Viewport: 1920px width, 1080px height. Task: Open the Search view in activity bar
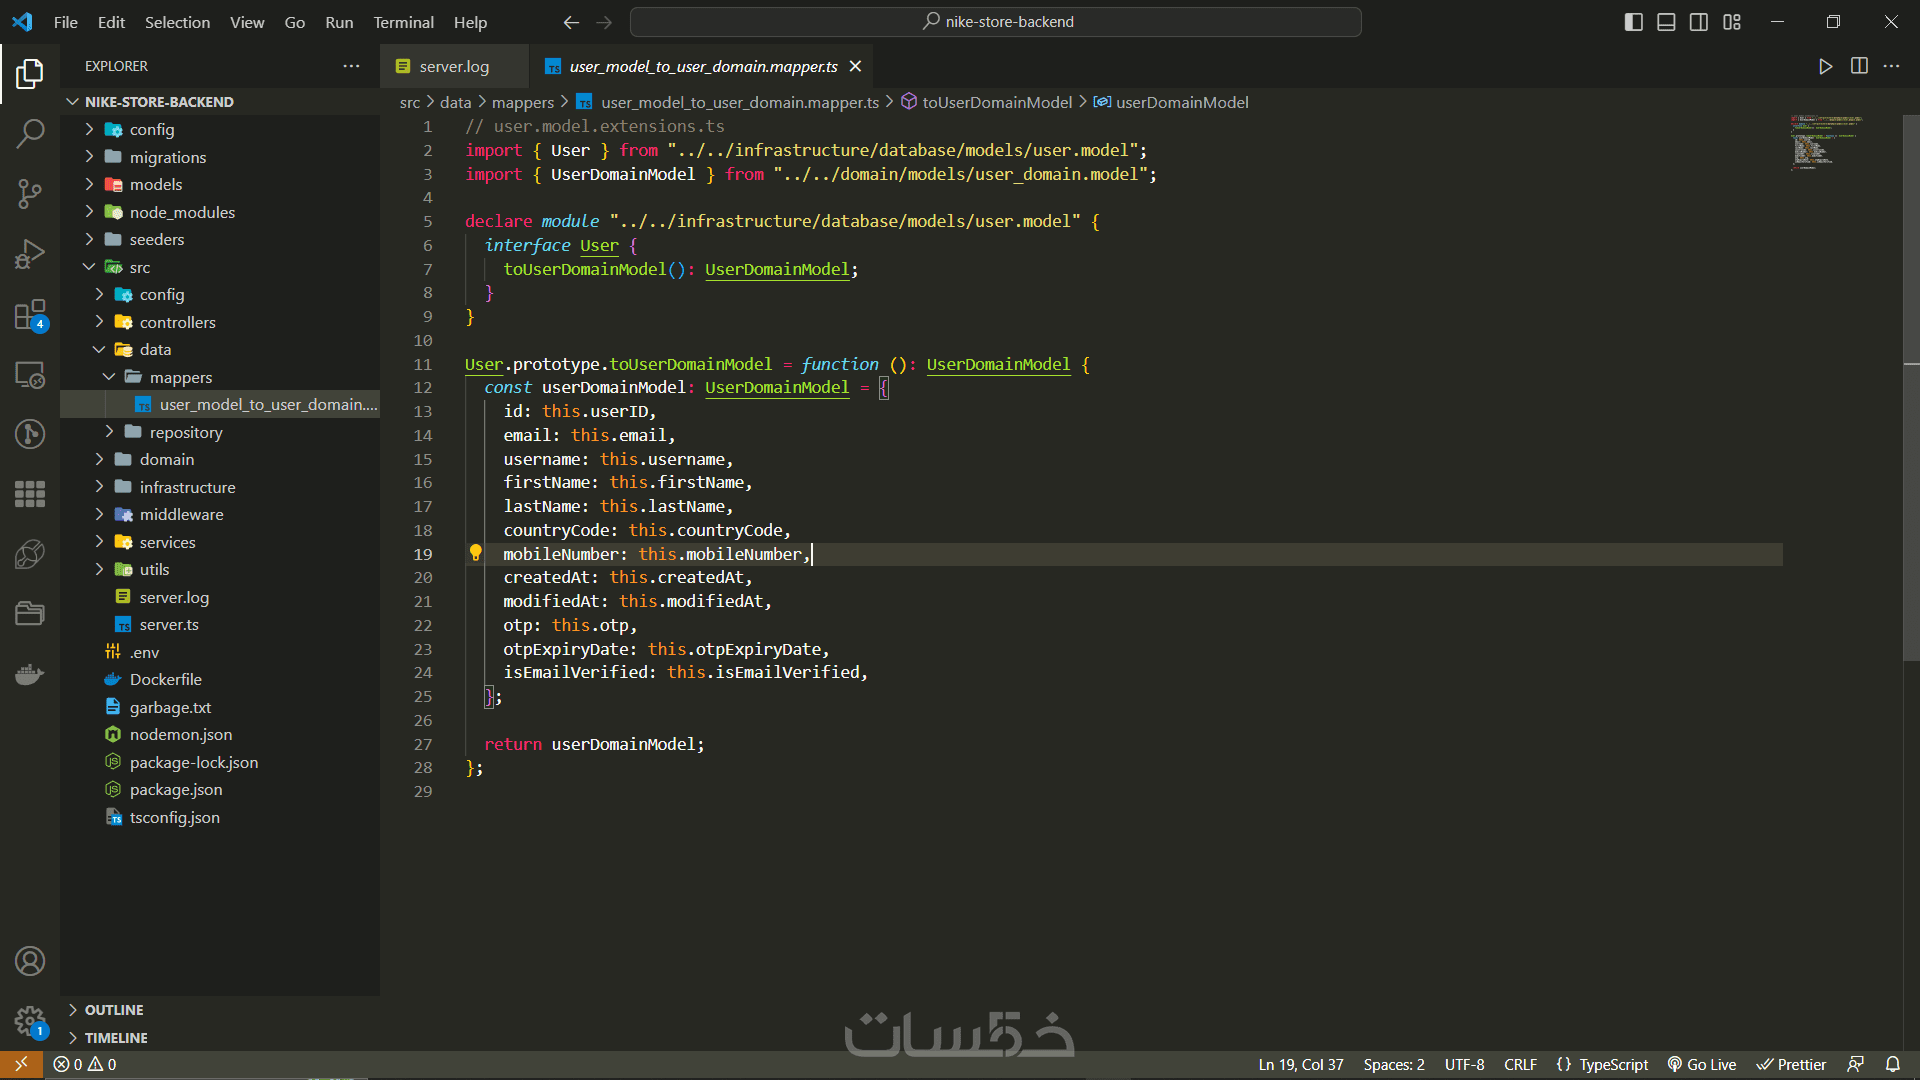point(30,133)
